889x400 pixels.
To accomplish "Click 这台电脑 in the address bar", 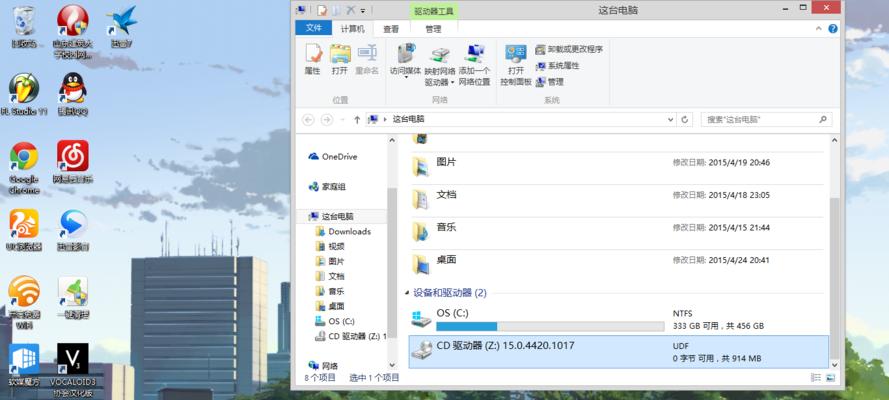I will pos(408,120).
